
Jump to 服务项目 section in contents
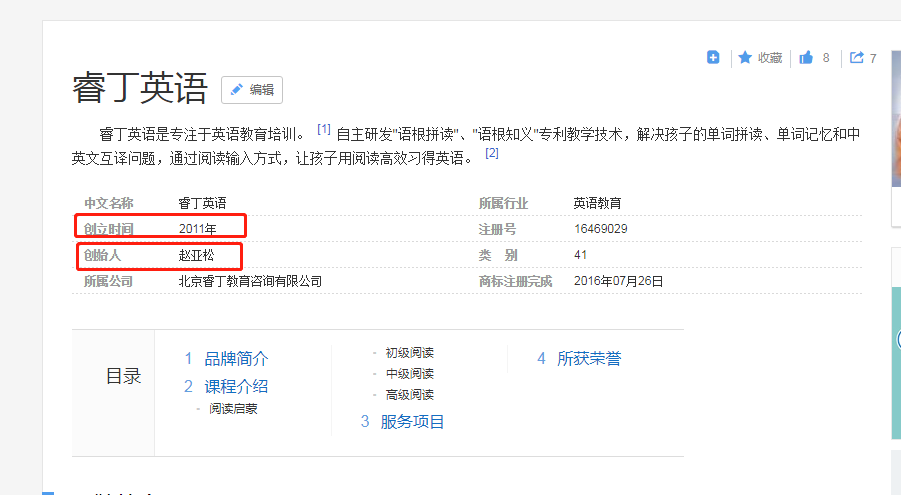point(412,422)
